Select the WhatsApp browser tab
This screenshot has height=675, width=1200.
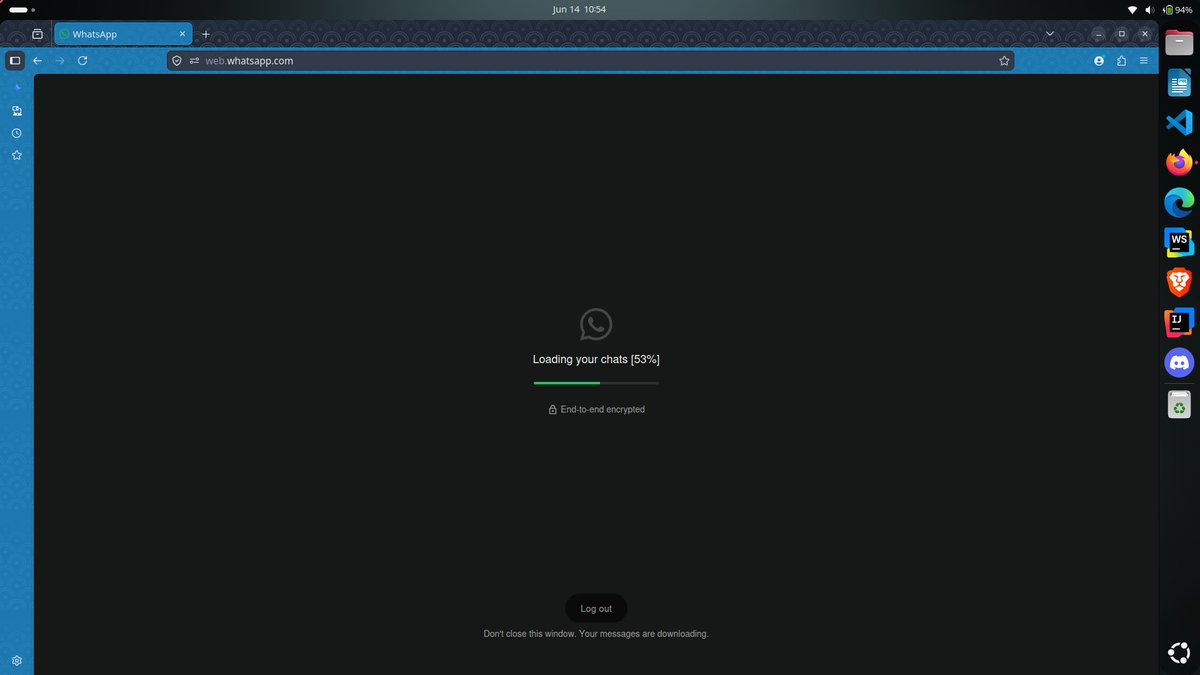point(123,34)
